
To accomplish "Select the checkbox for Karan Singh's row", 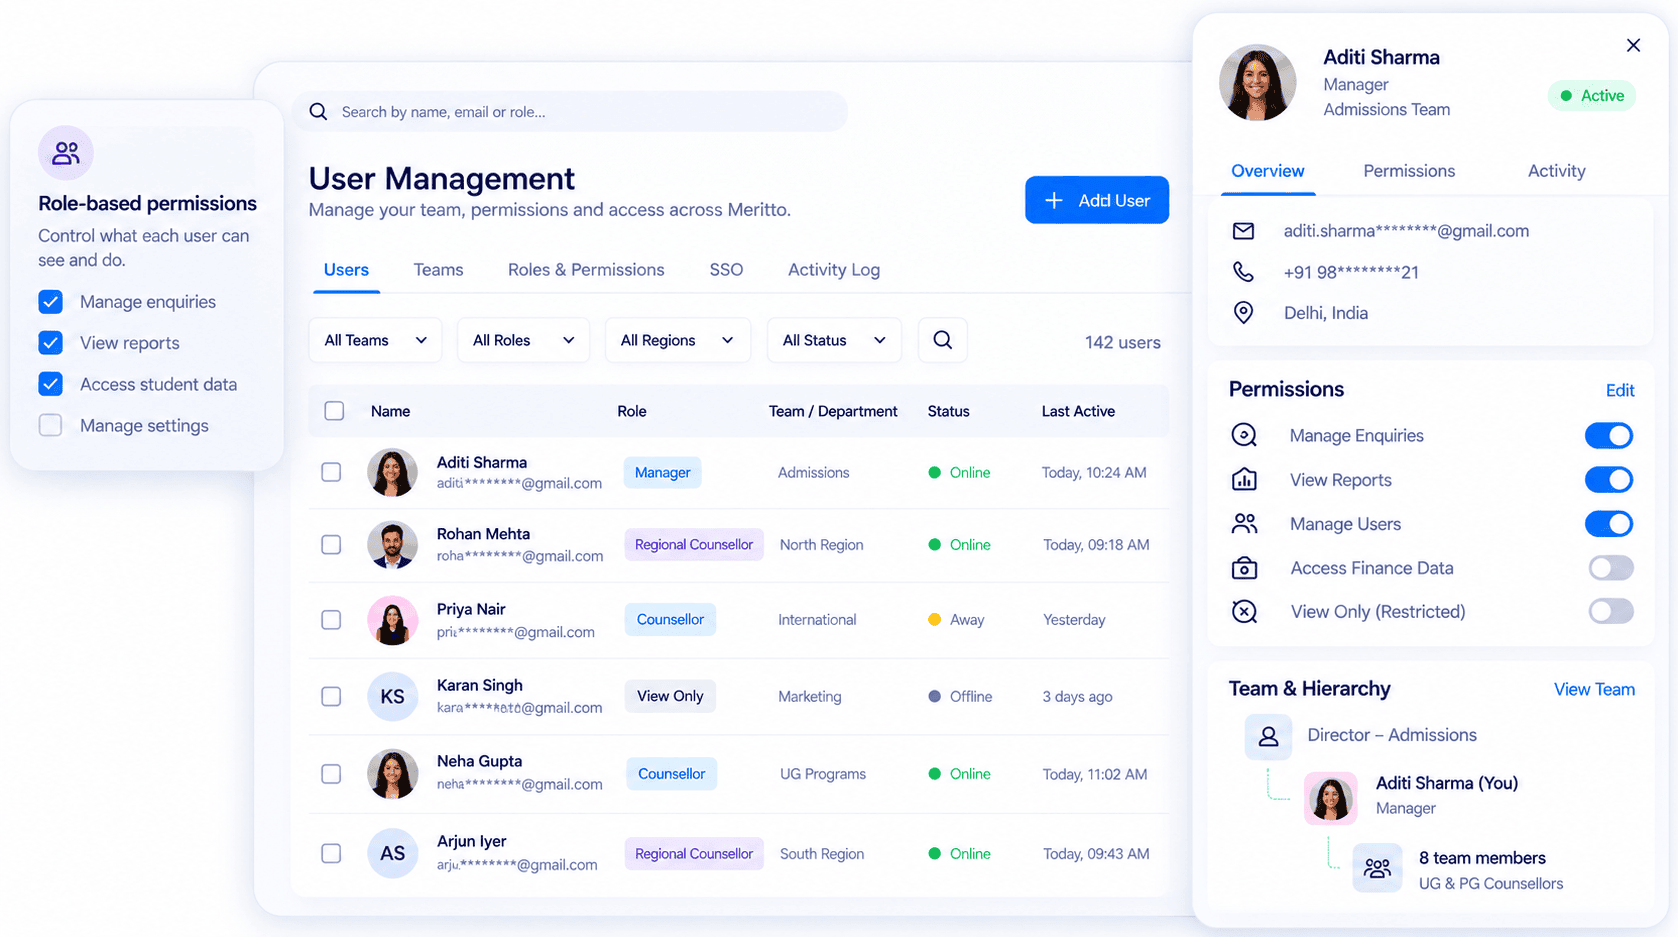I will click(331, 696).
